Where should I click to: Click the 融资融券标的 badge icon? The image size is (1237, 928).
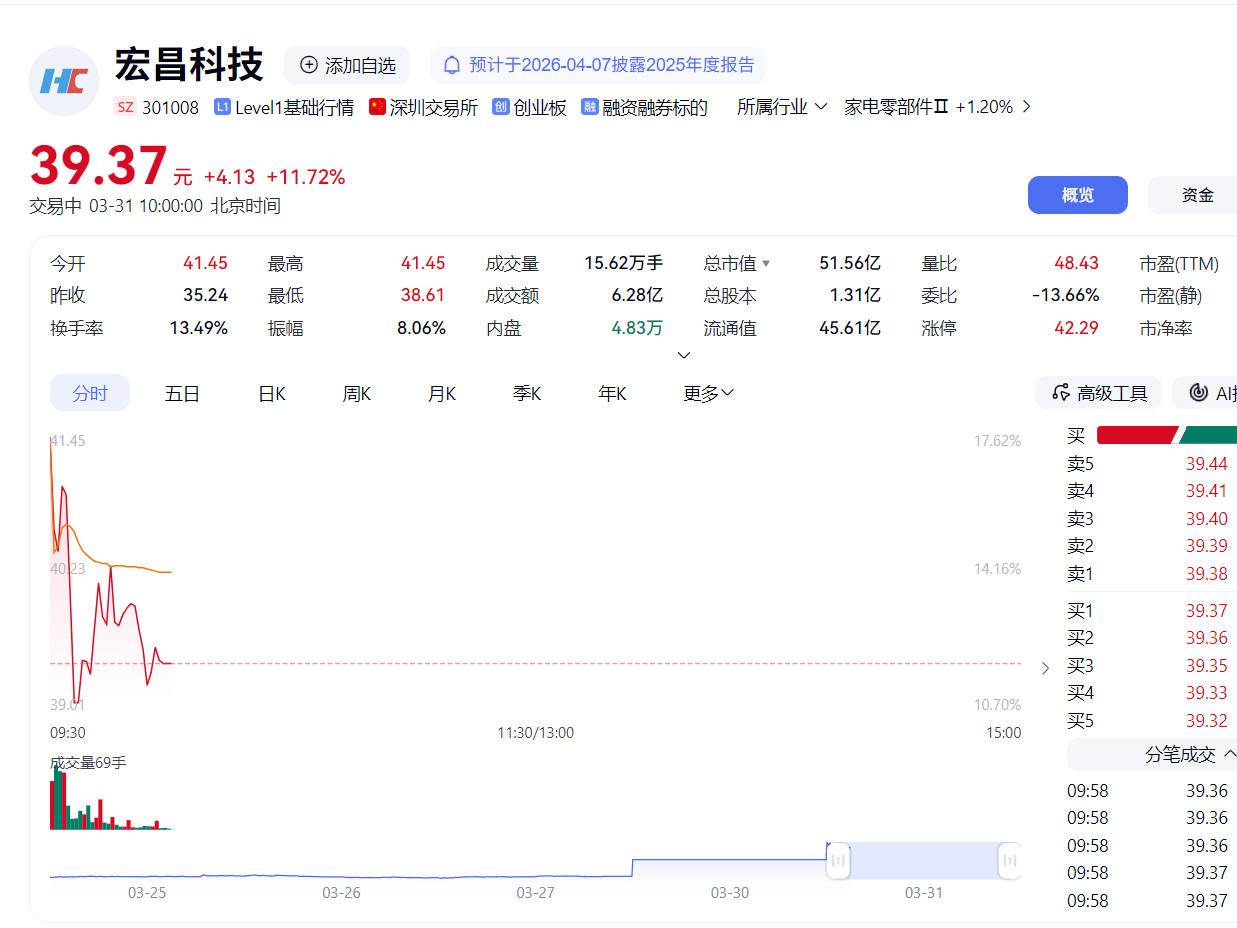pyautogui.click(x=590, y=107)
